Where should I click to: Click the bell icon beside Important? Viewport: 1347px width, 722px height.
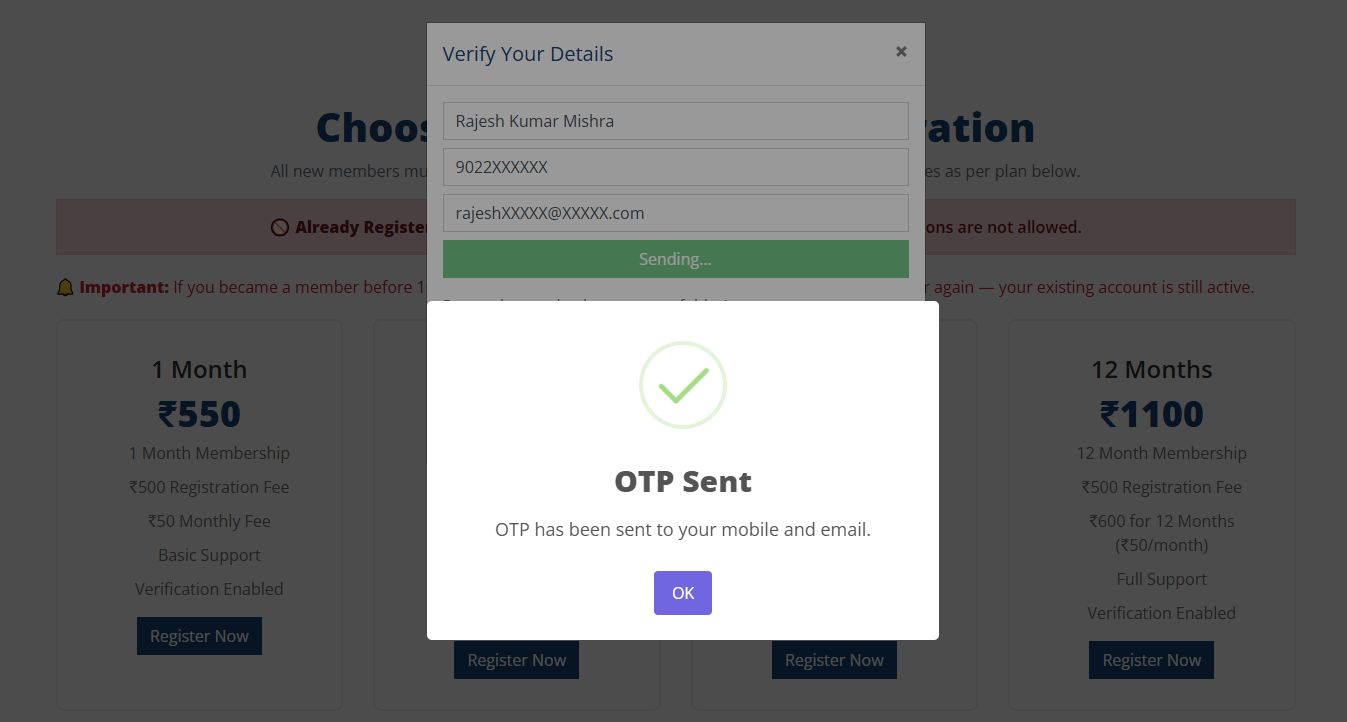66,288
